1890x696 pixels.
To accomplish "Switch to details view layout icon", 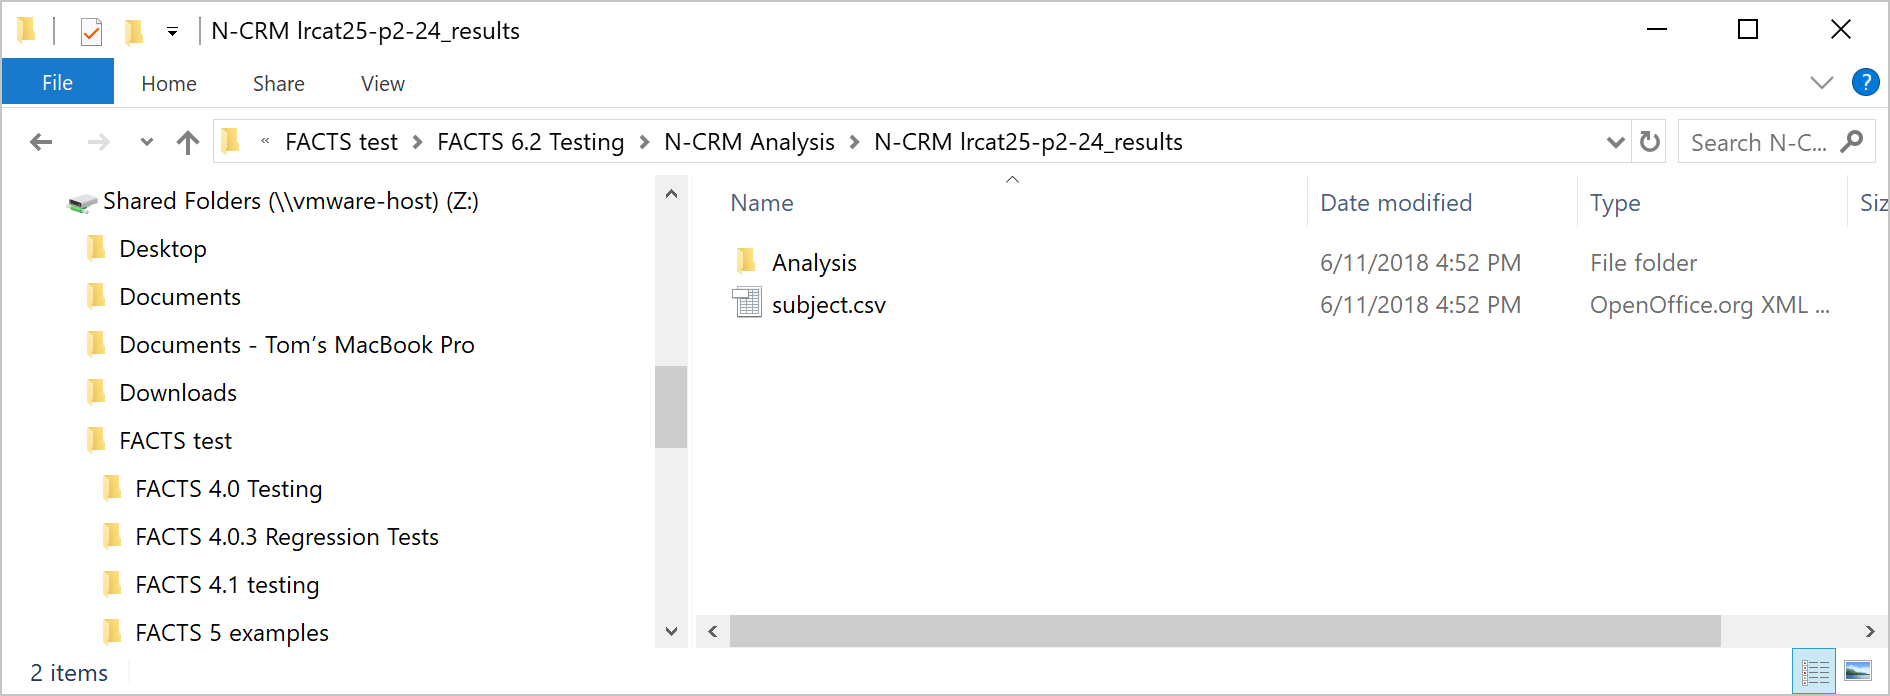I will click(1815, 671).
